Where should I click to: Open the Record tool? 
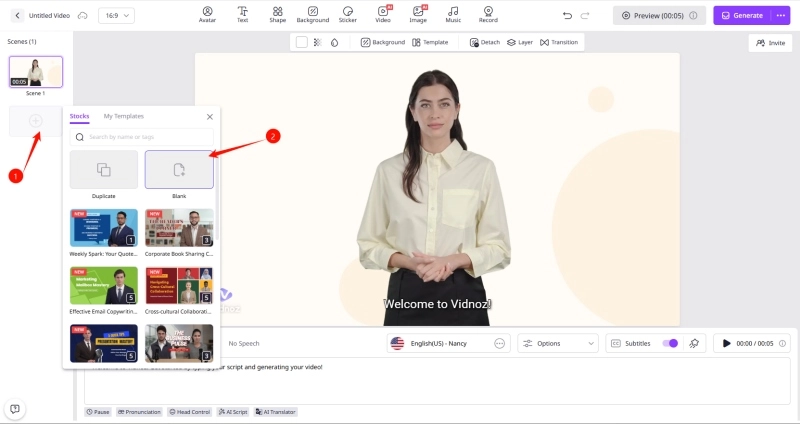[x=488, y=15]
